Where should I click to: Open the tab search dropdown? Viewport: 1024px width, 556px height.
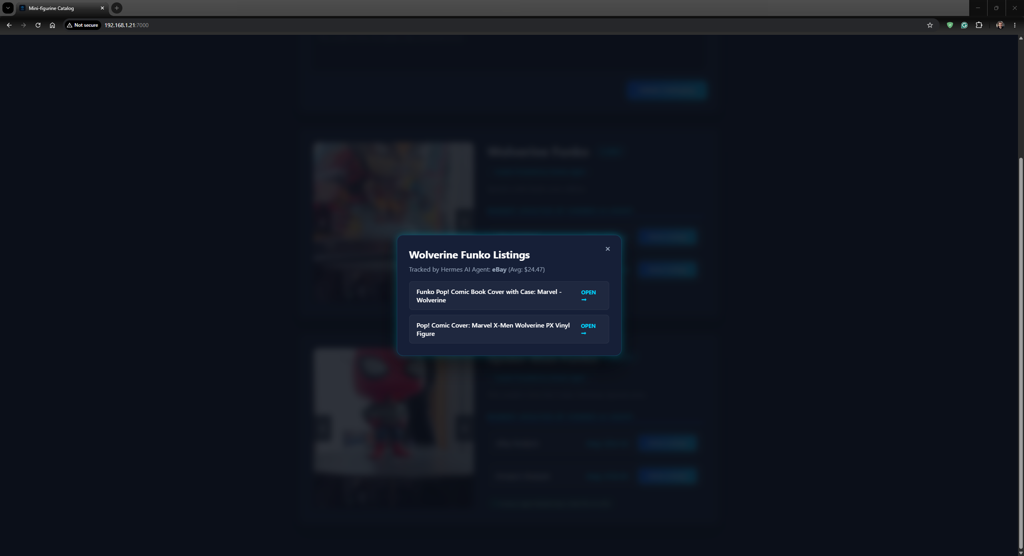pos(8,8)
